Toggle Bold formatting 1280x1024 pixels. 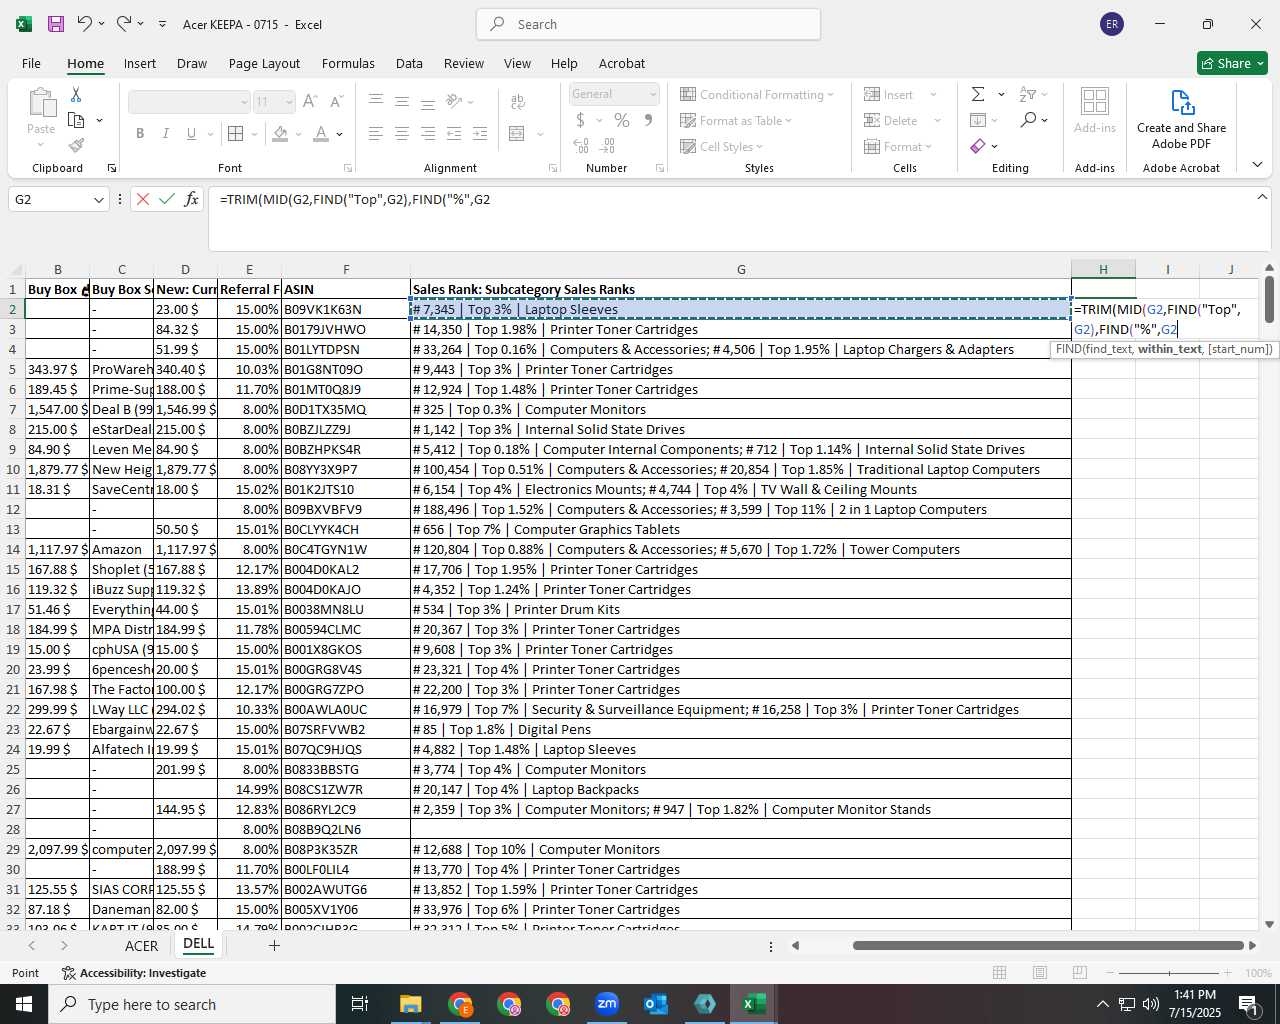140,133
